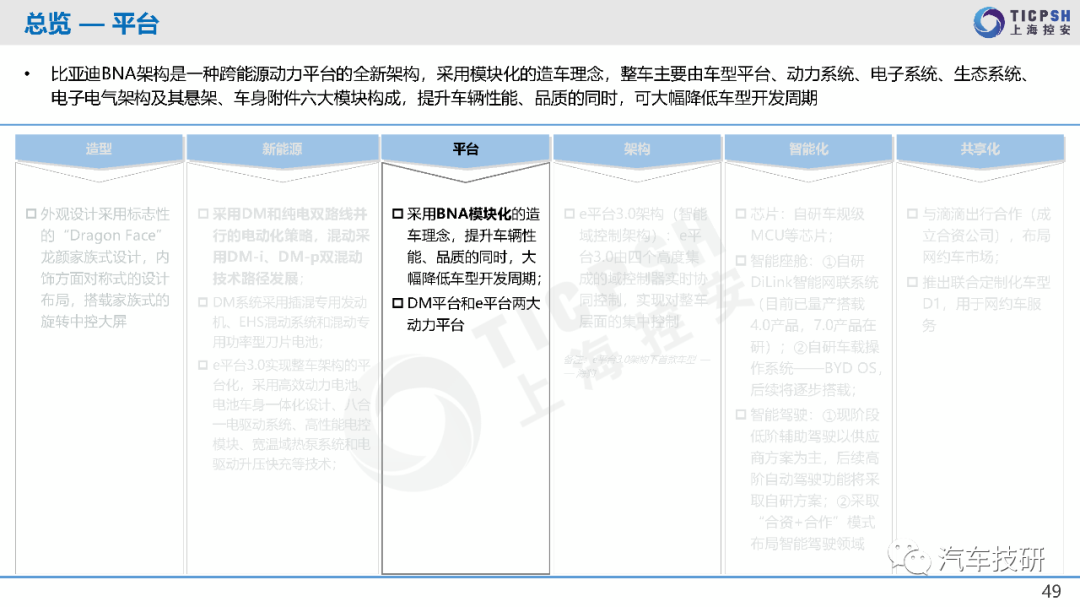The width and height of the screenshot is (1080, 607).
Task: Click the square bullet before 芯片：自研车规级
Action: click(740, 214)
